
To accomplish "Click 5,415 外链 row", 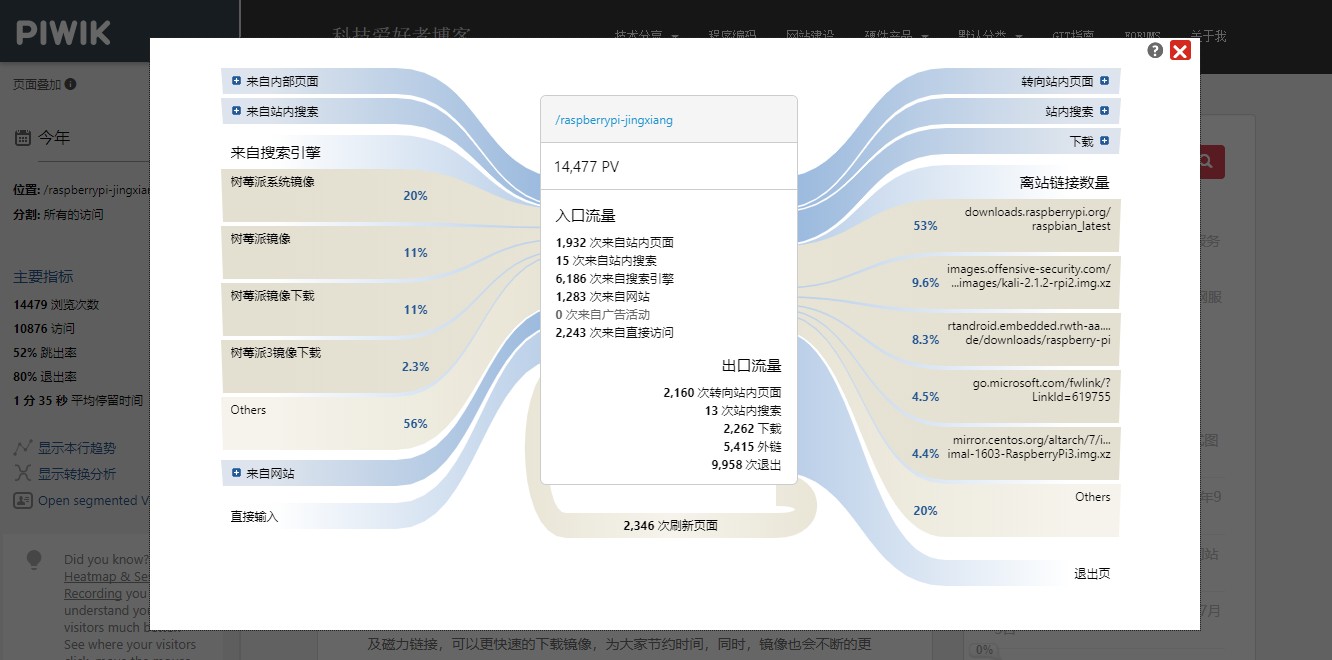I will click(x=752, y=447).
